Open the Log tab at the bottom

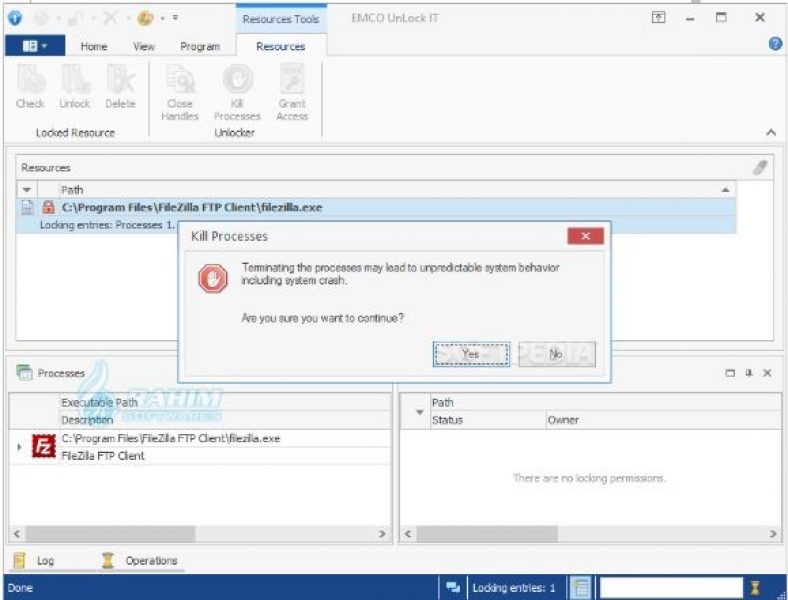click(x=33, y=560)
